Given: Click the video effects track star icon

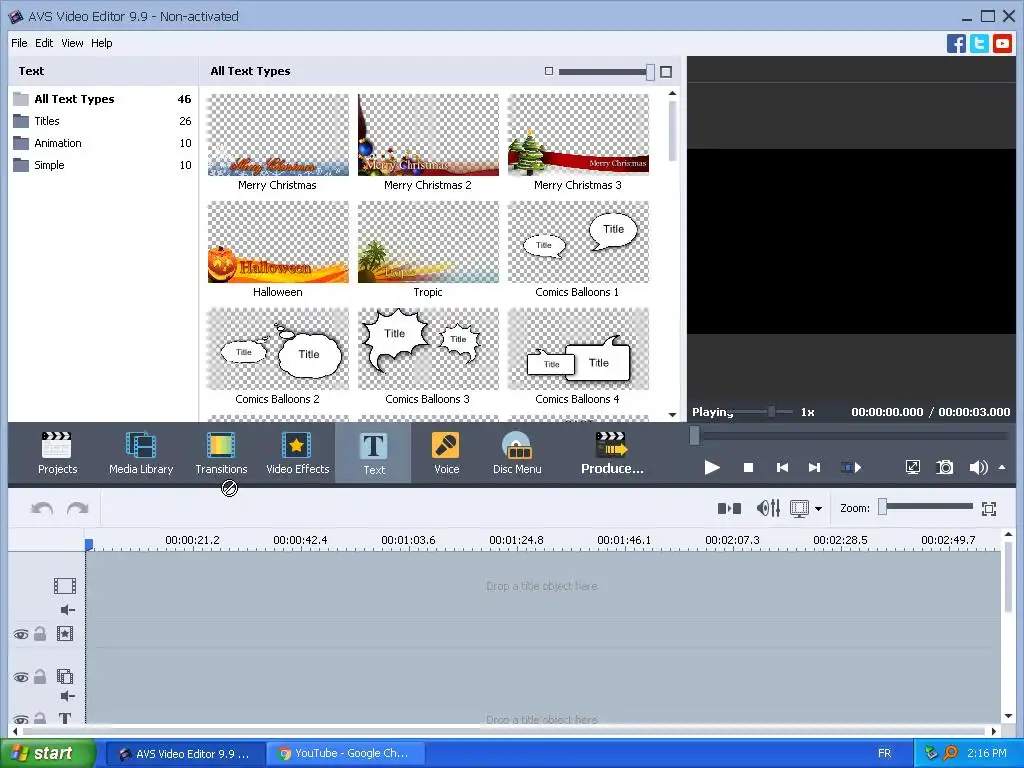Looking at the screenshot, I should 65,633.
